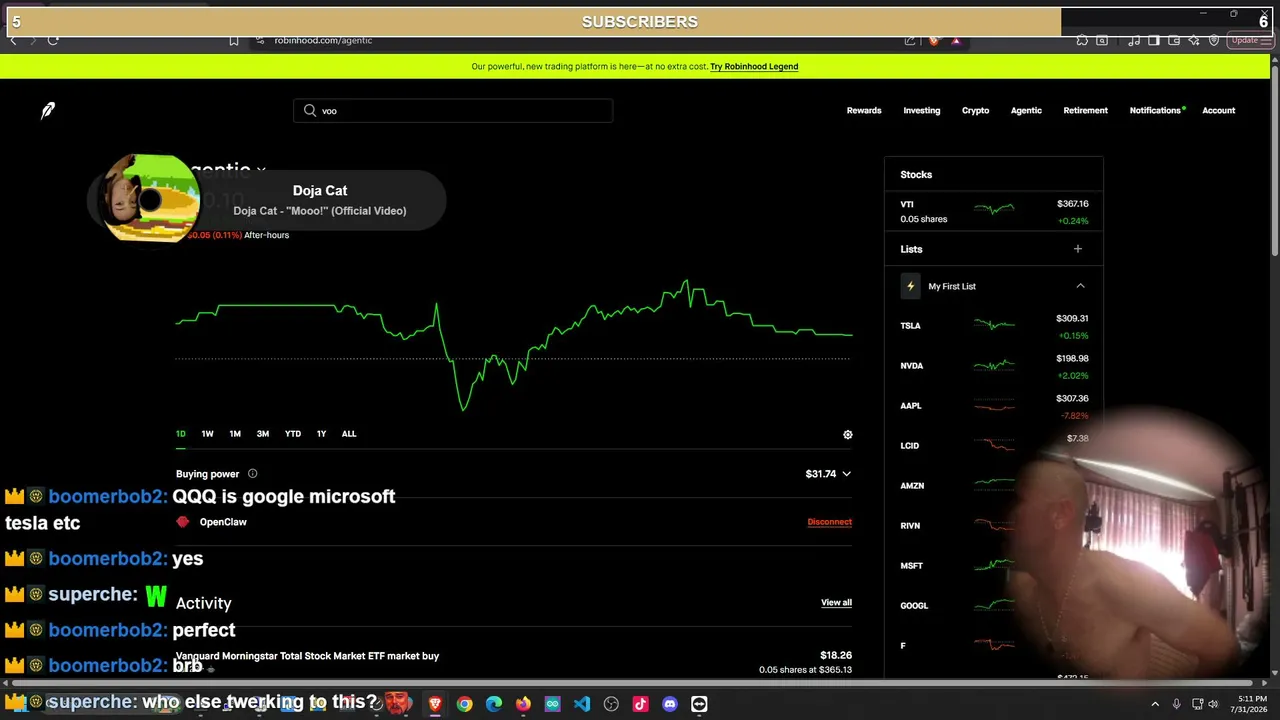Open Brave Rewards triangle icon

[956, 40]
